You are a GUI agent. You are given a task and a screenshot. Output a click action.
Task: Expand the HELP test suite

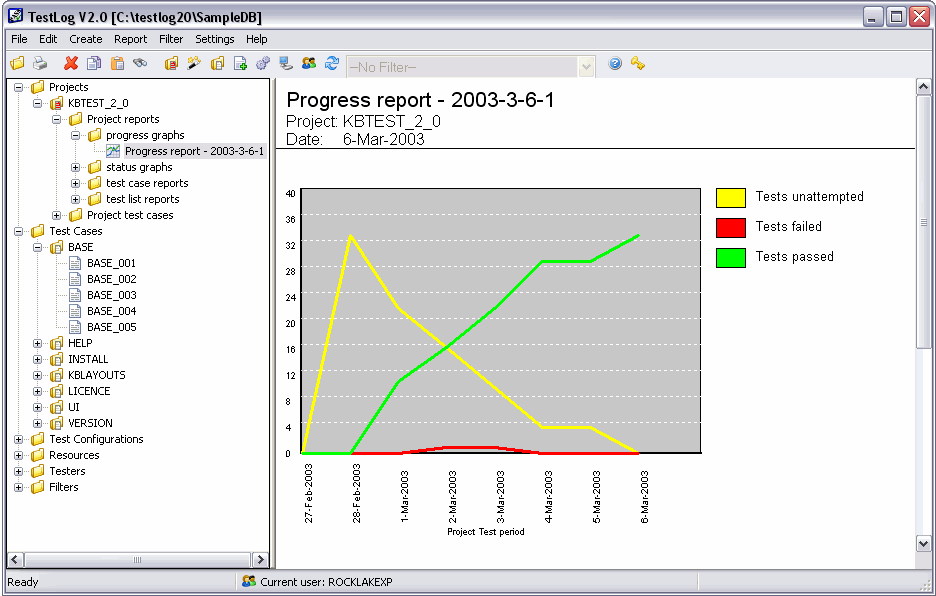[38, 343]
